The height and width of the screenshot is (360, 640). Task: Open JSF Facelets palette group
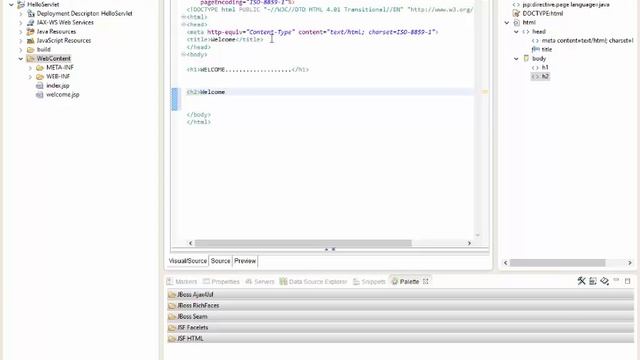tap(400, 327)
